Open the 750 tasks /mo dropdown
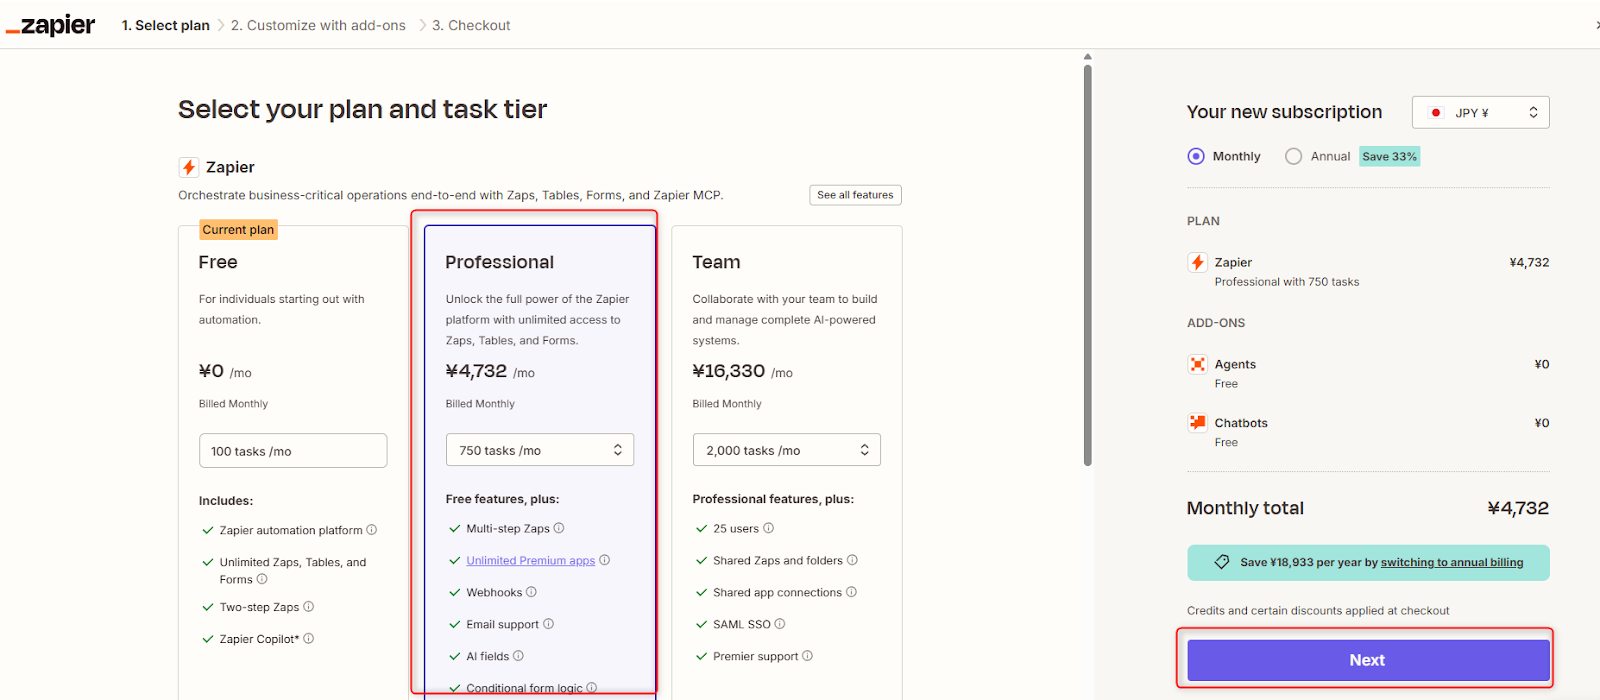The image size is (1600, 700). point(540,450)
